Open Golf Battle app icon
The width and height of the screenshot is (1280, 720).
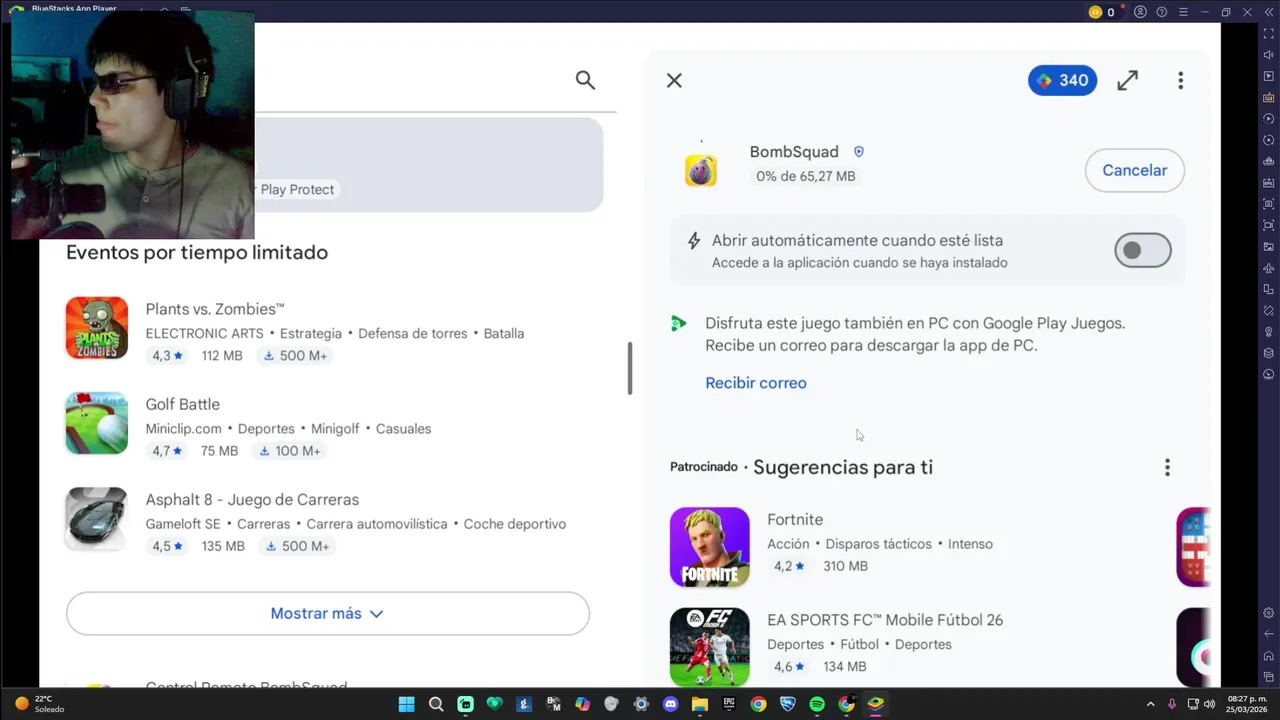(x=97, y=423)
